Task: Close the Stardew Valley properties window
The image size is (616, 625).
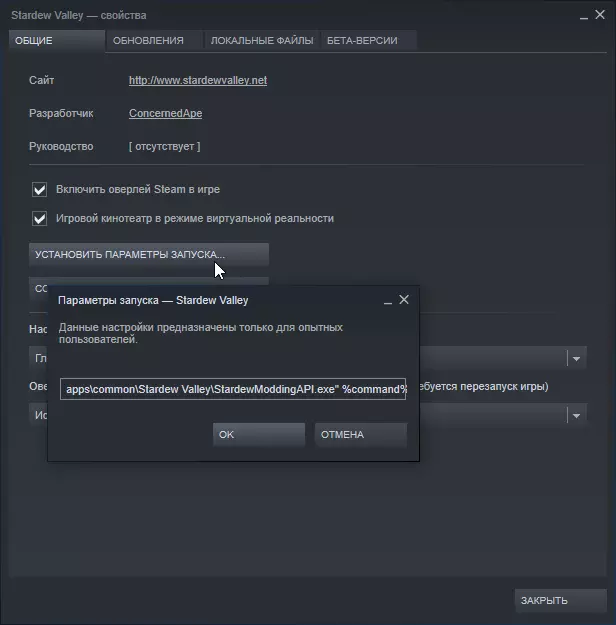Action: (600, 15)
